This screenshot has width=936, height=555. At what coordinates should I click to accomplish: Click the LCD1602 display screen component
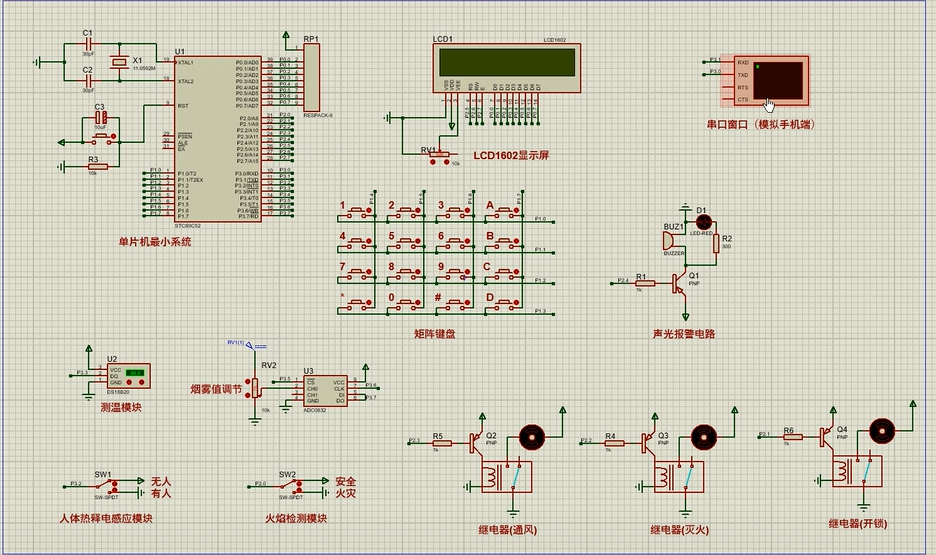pyautogui.click(x=504, y=63)
